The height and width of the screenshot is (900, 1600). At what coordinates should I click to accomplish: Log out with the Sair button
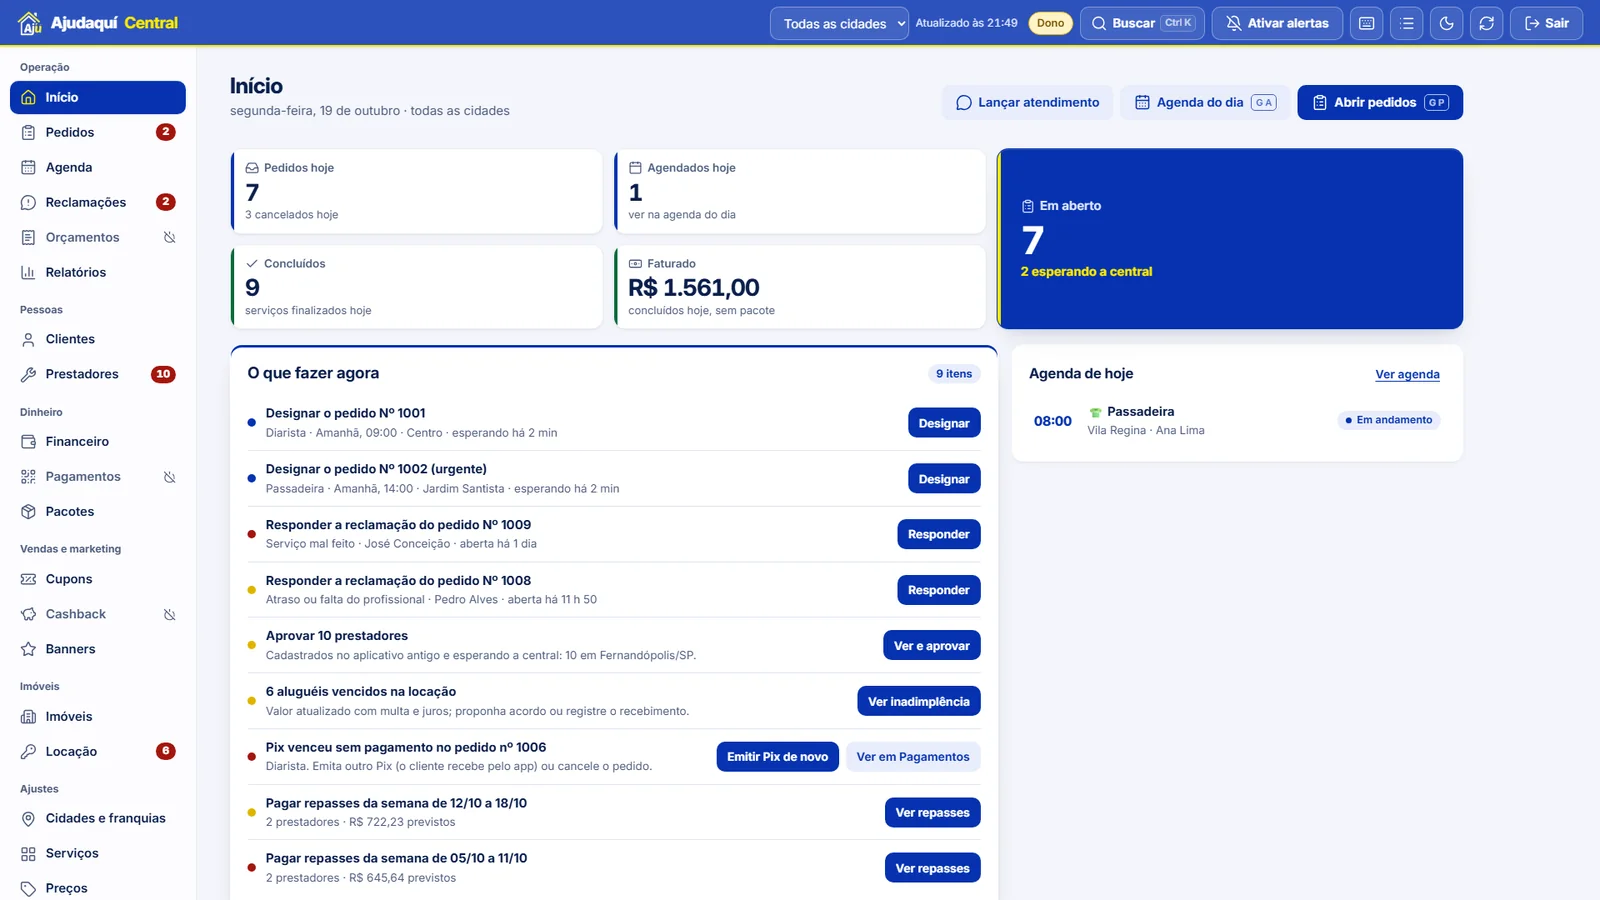point(1546,23)
